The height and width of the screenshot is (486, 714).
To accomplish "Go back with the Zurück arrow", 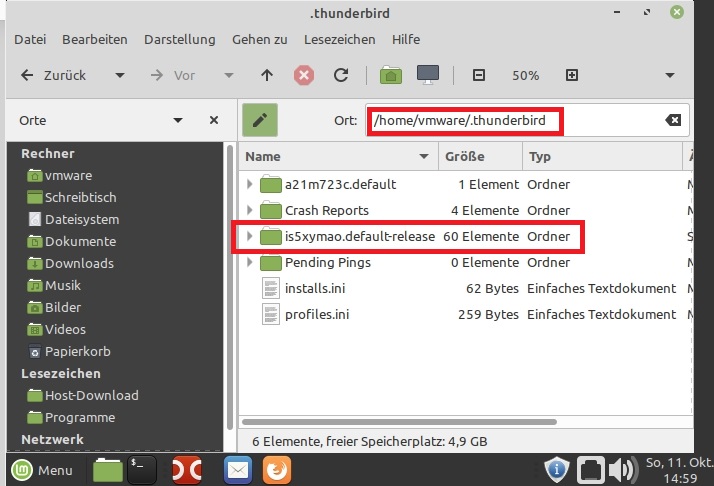I will click(27, 75).
